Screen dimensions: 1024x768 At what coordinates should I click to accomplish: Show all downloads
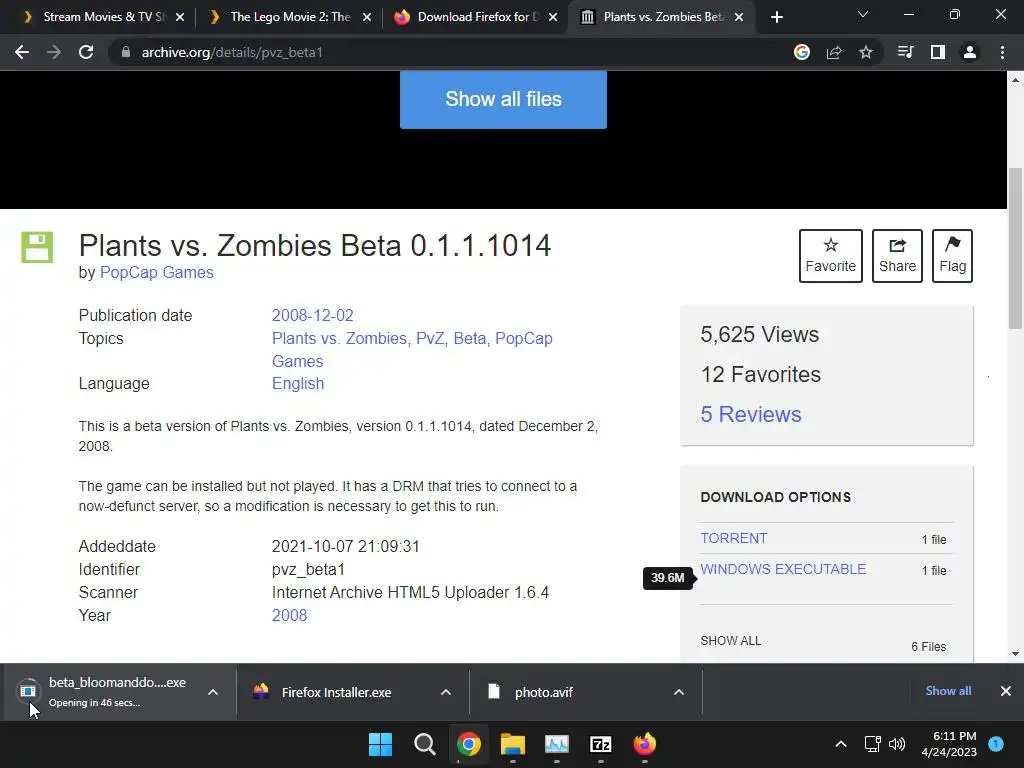948,690
